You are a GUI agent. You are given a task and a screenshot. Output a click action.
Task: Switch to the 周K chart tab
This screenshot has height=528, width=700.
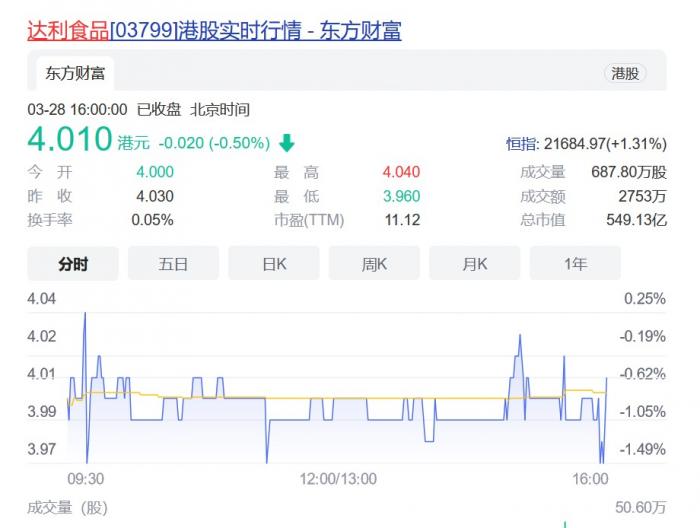point(374,264)
